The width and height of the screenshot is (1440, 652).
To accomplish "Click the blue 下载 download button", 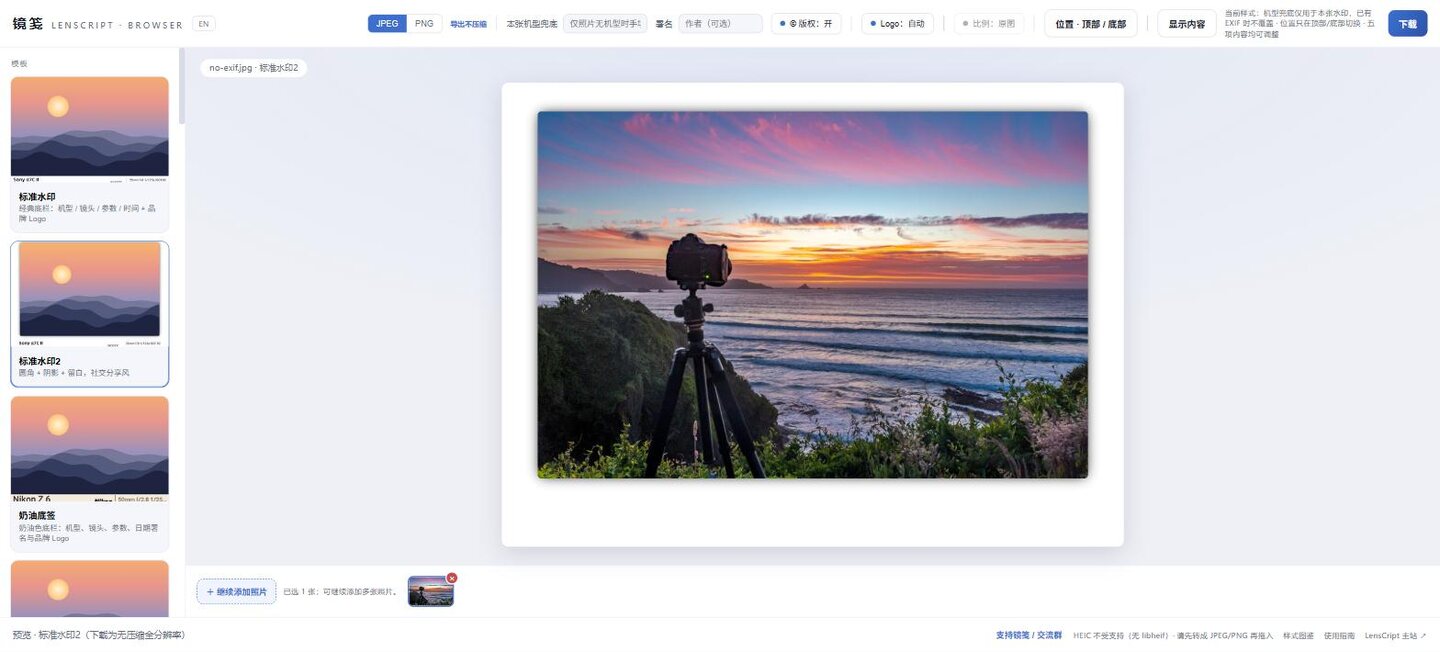I will (x=1407, y=23).
